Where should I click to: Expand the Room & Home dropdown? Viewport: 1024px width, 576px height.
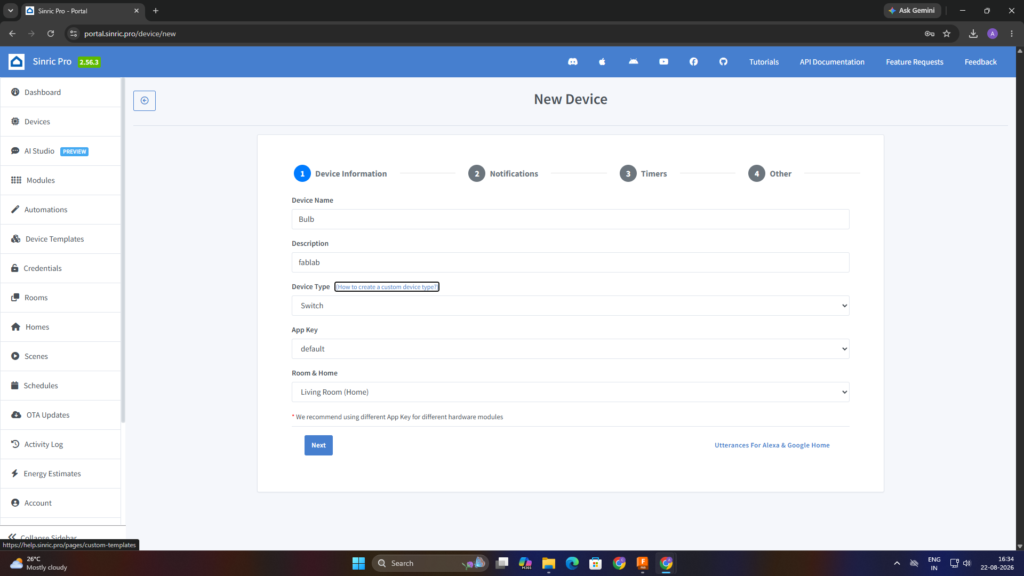coord(570,392)
